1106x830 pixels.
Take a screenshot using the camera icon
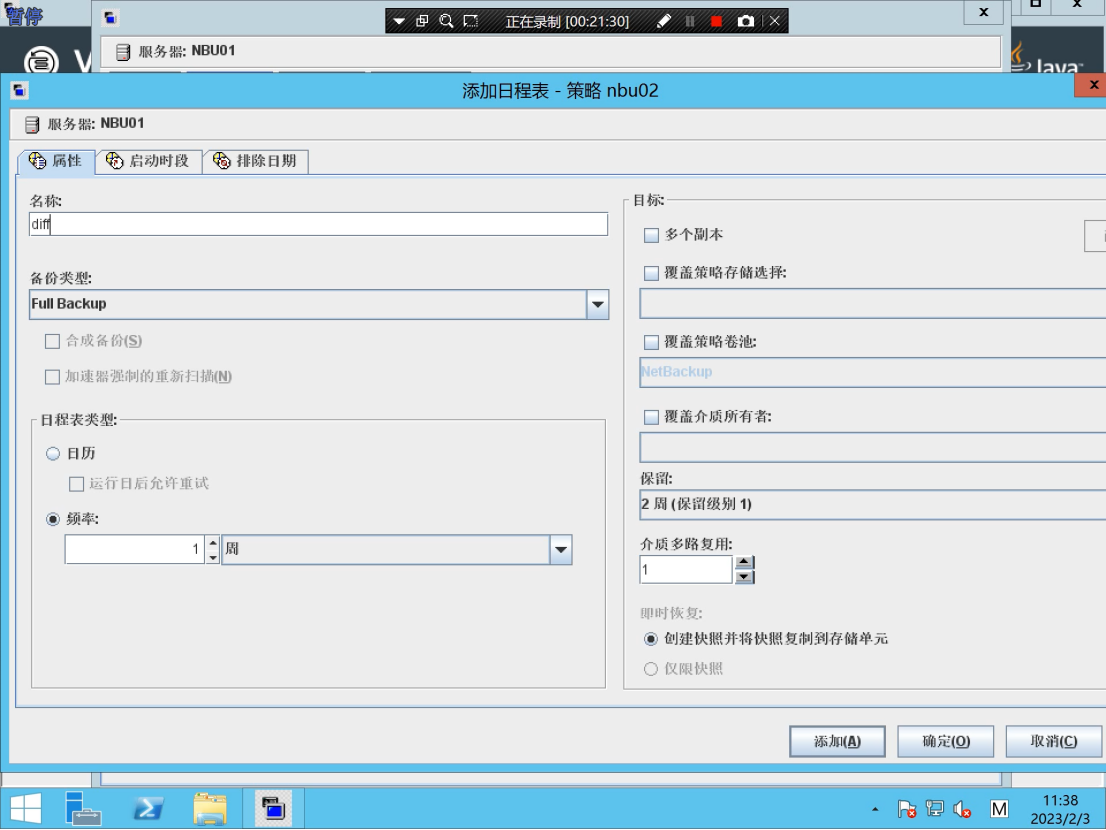tap(746, 19)
